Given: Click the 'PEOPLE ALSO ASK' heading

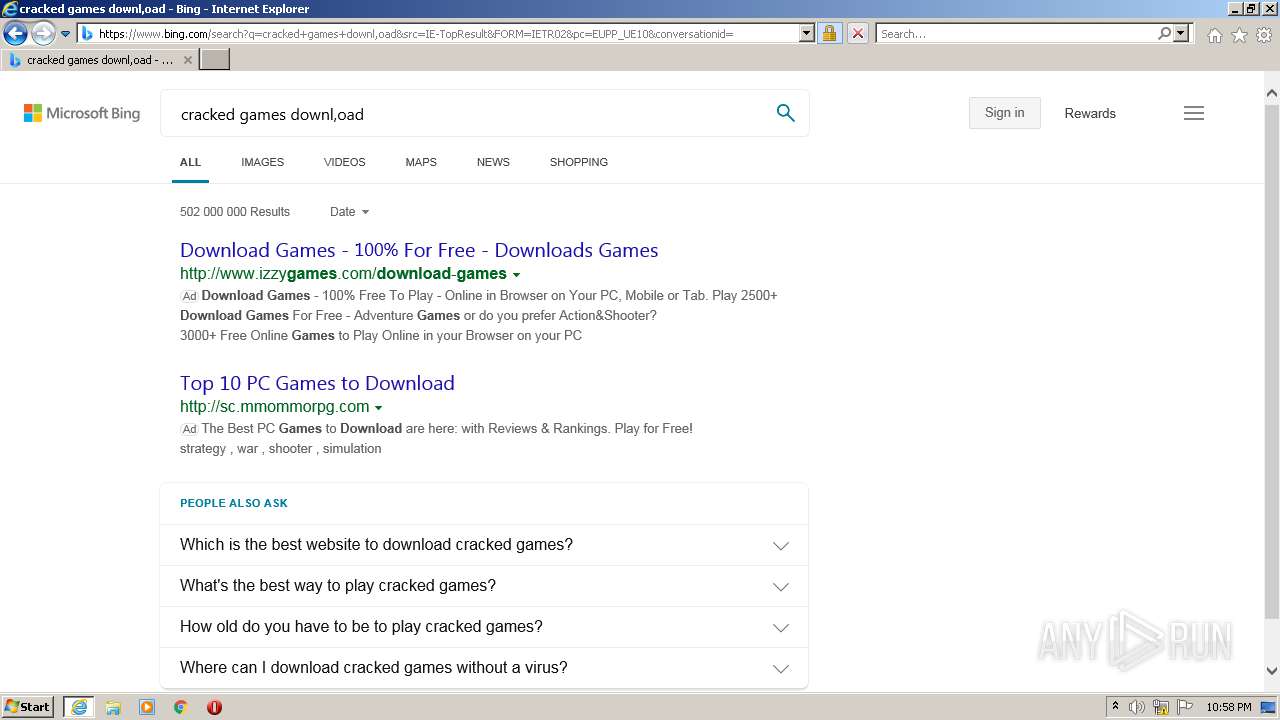Looking at the screenshot, I should 234,503.
